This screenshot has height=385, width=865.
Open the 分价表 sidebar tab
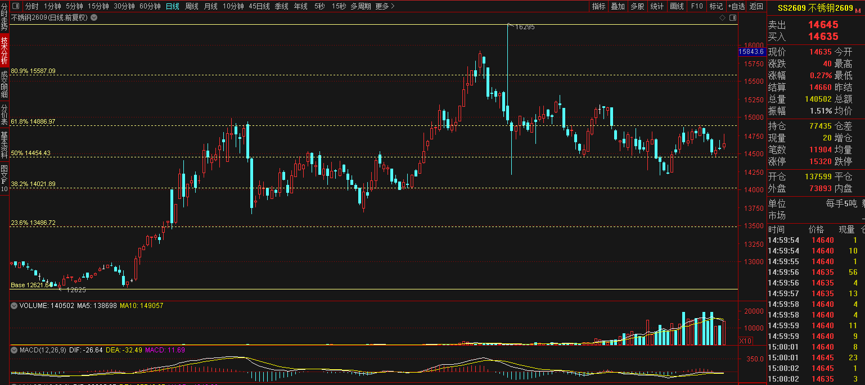[4, 114]
